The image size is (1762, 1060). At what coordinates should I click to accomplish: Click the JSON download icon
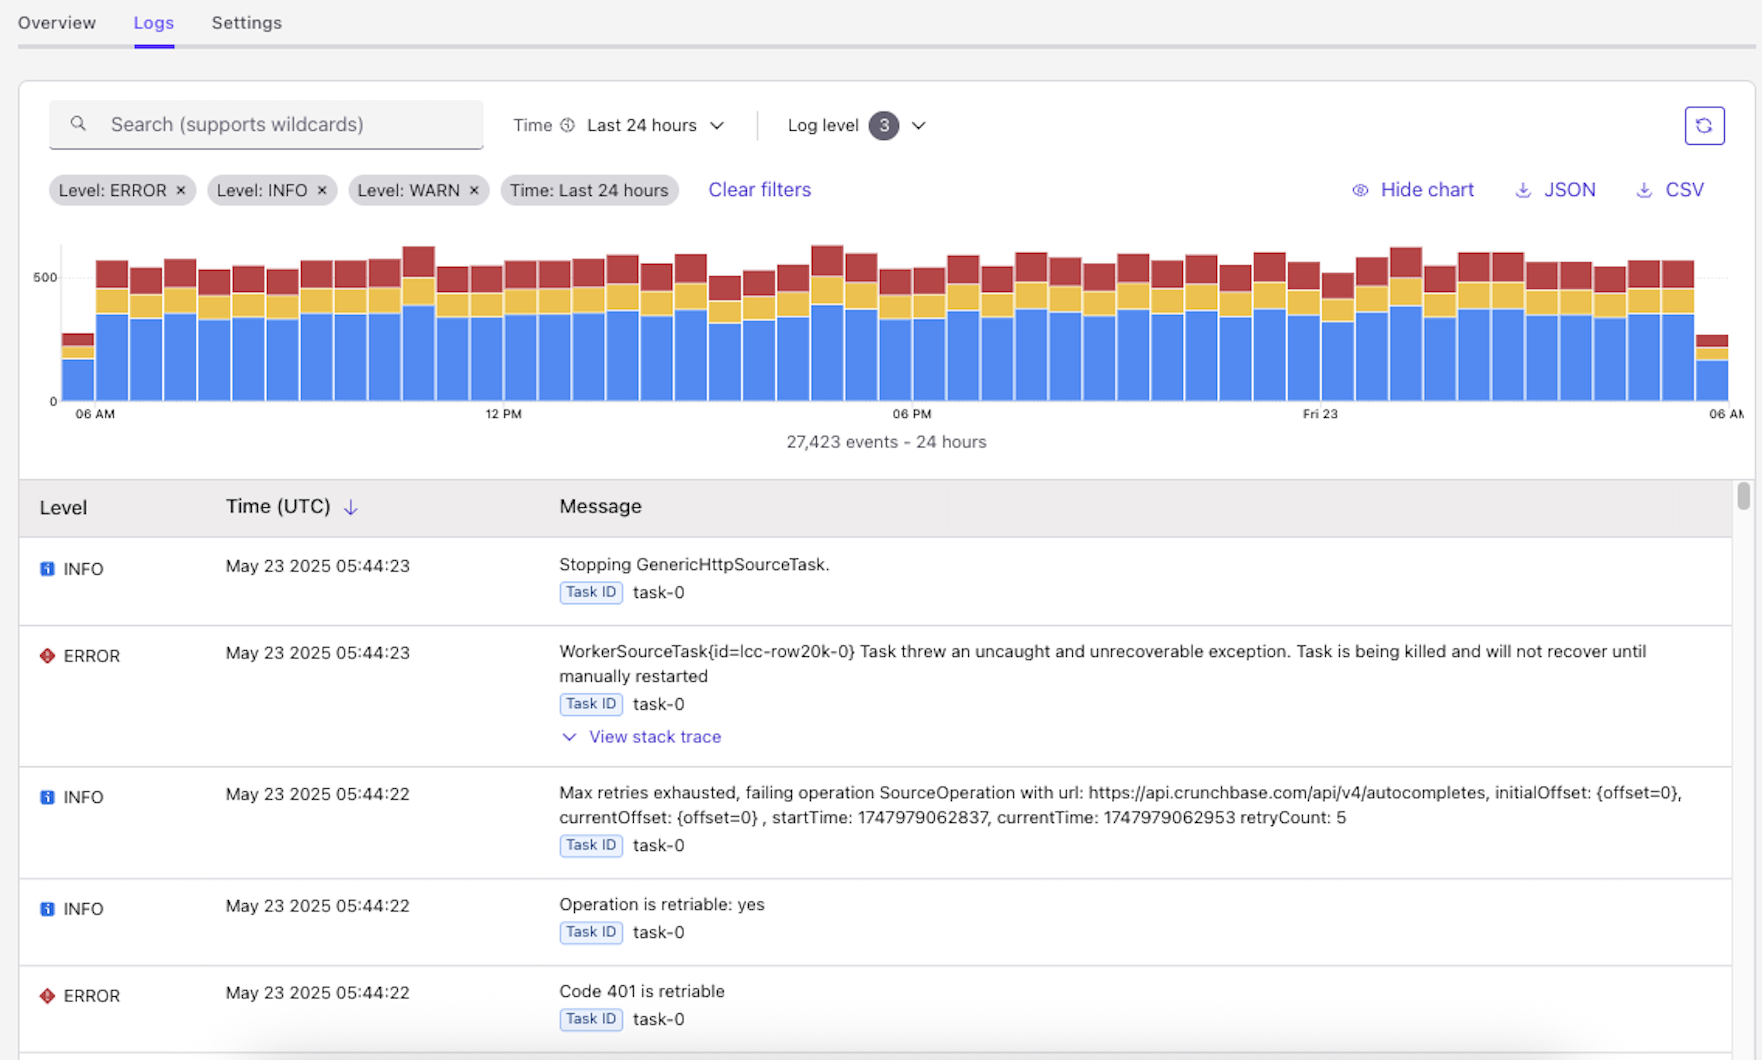(x=1523, y=190)
